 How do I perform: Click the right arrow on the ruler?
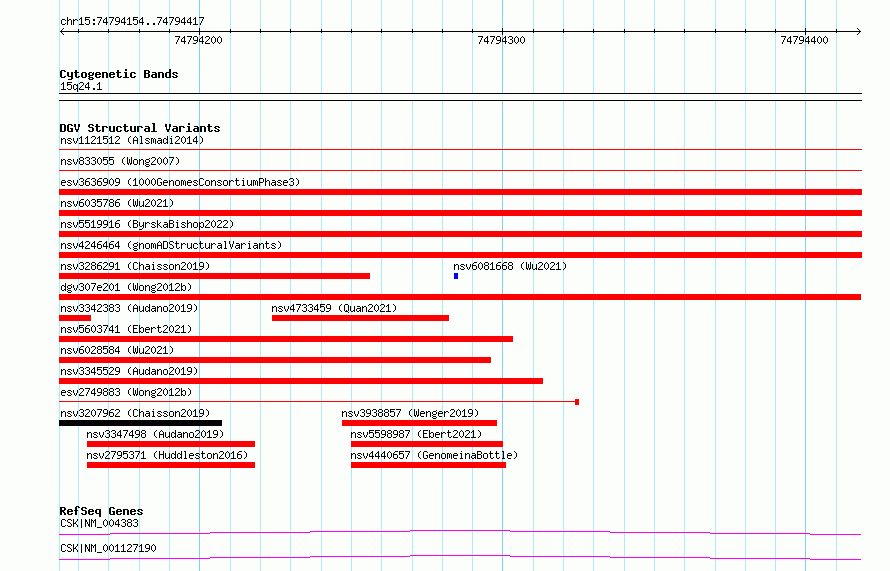click(859, 31)
